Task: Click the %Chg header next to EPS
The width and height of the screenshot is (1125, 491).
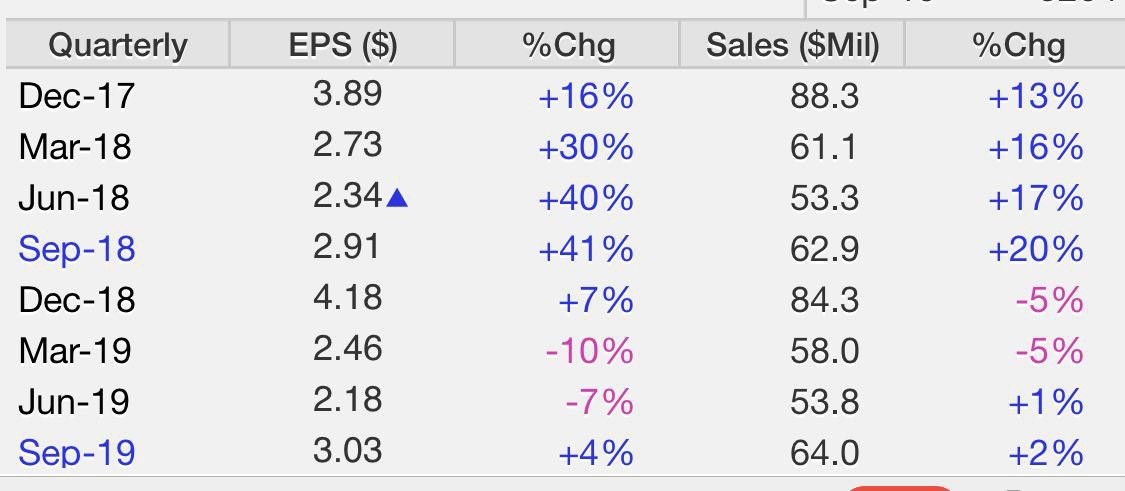Action: 568,45
